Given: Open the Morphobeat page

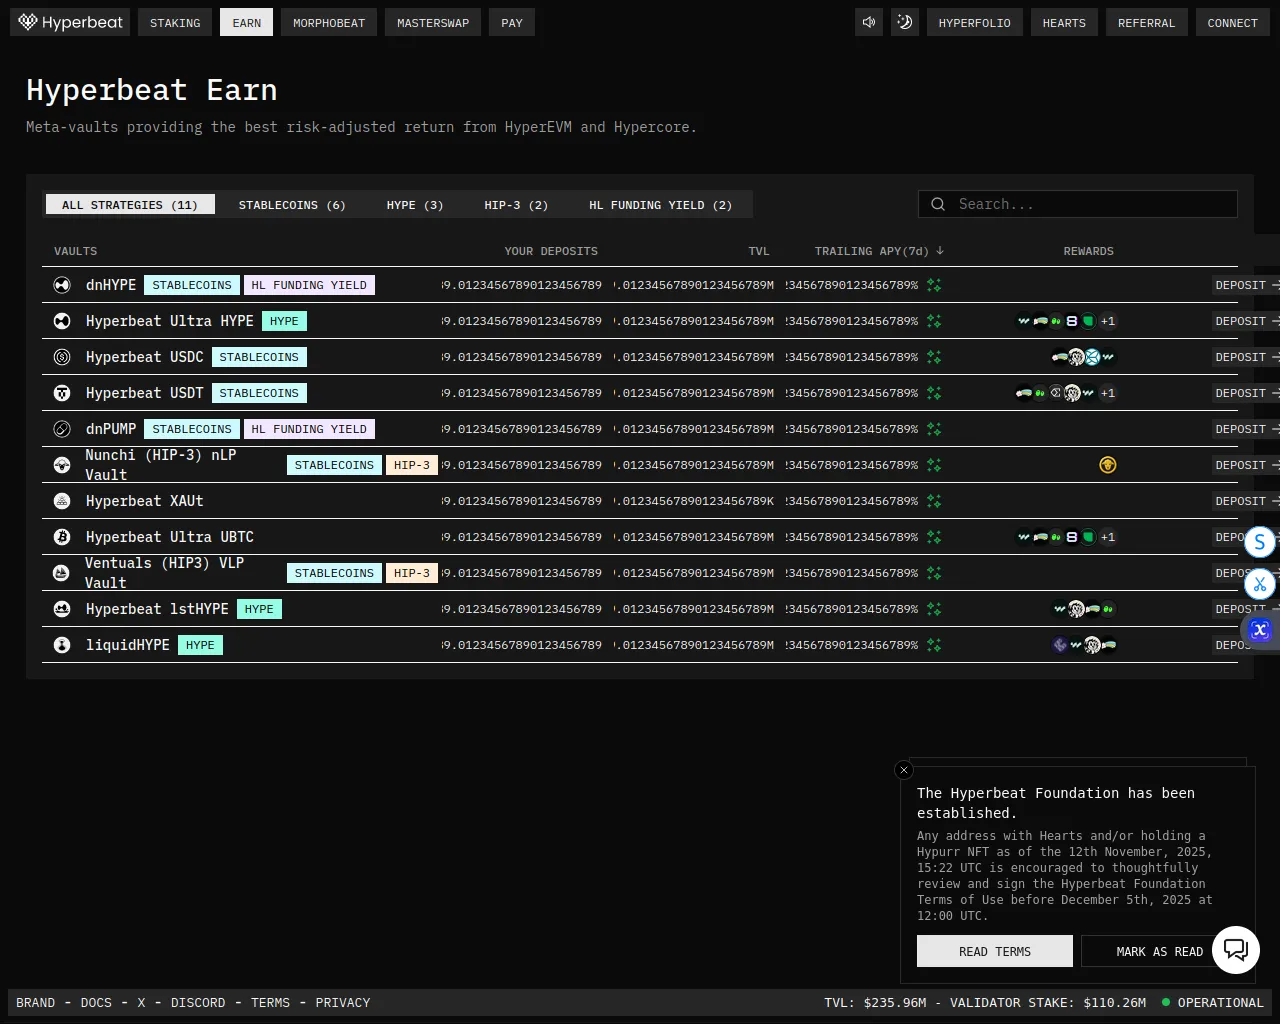Looking at the screenshot, I should pyautogui.click(x=329, y=22).
